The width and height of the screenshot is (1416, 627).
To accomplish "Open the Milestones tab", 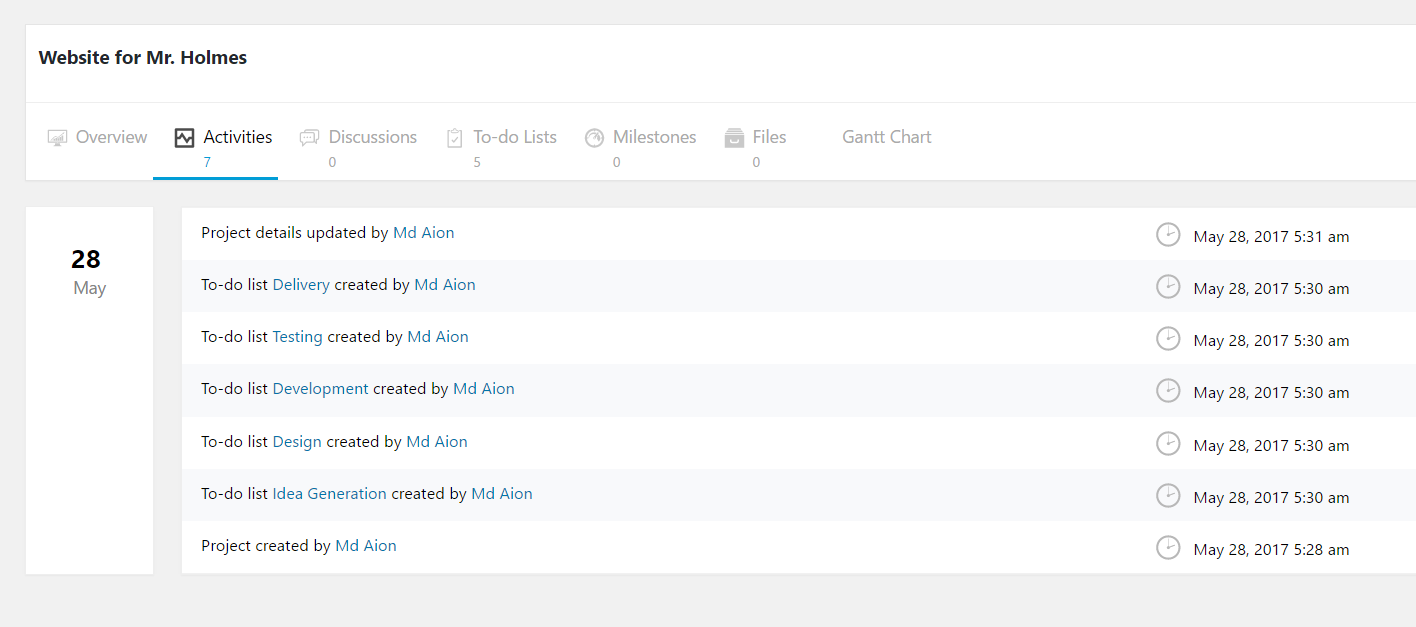I will coord(654,137).
